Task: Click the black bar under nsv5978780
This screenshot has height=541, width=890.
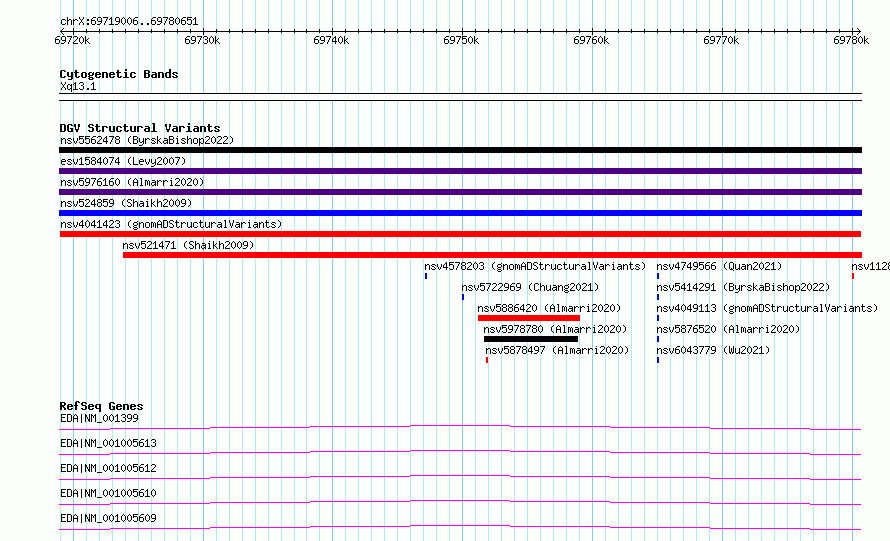Action: coord(531,339)
